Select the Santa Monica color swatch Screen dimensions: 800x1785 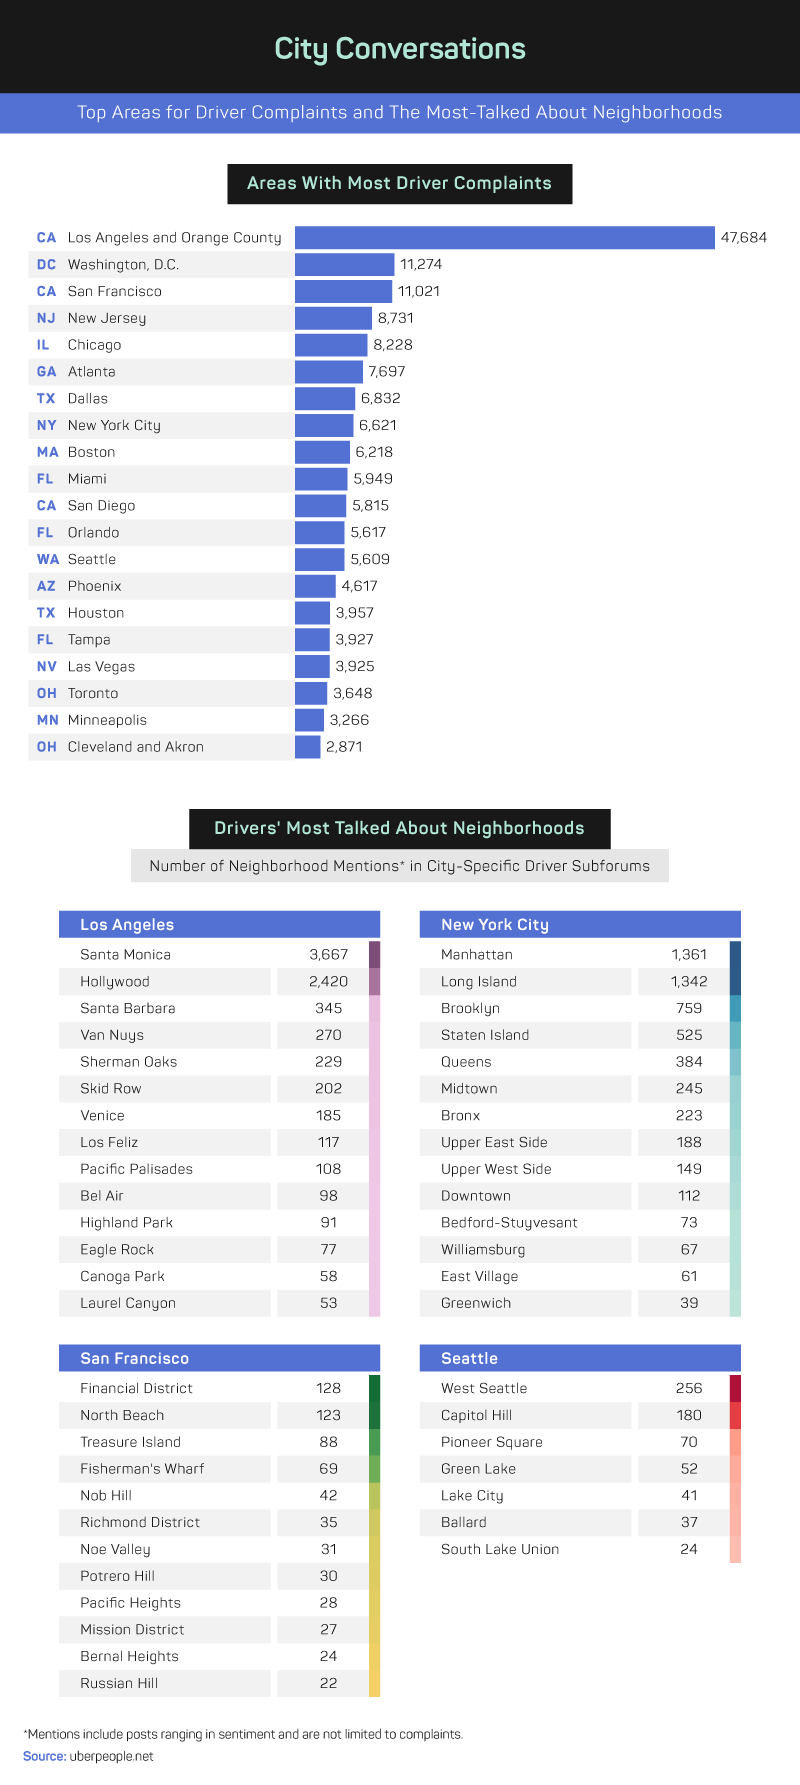374,955
